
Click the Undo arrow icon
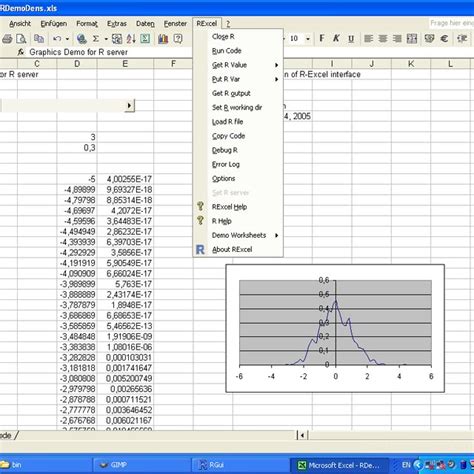click(57, 39)
